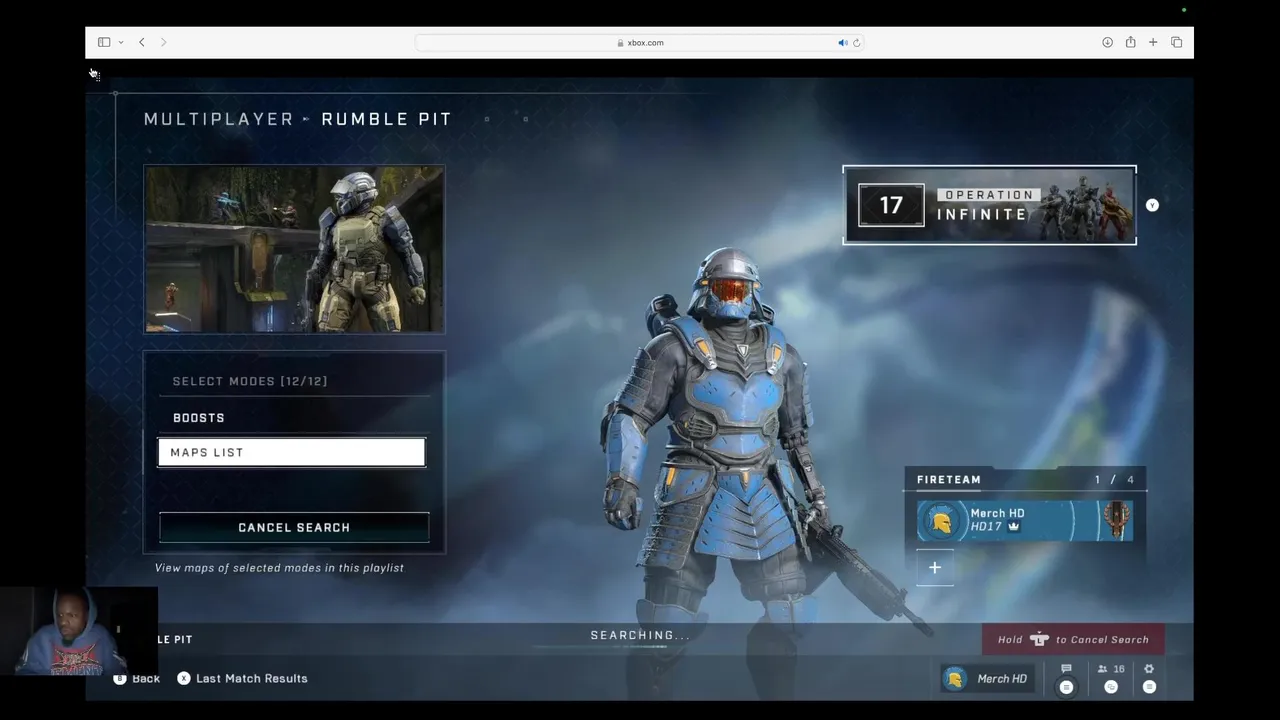Open the sidebar dropdown chevron in Safari
The height and width of the screenshot is (720, 1280).
tap(120, 42)
